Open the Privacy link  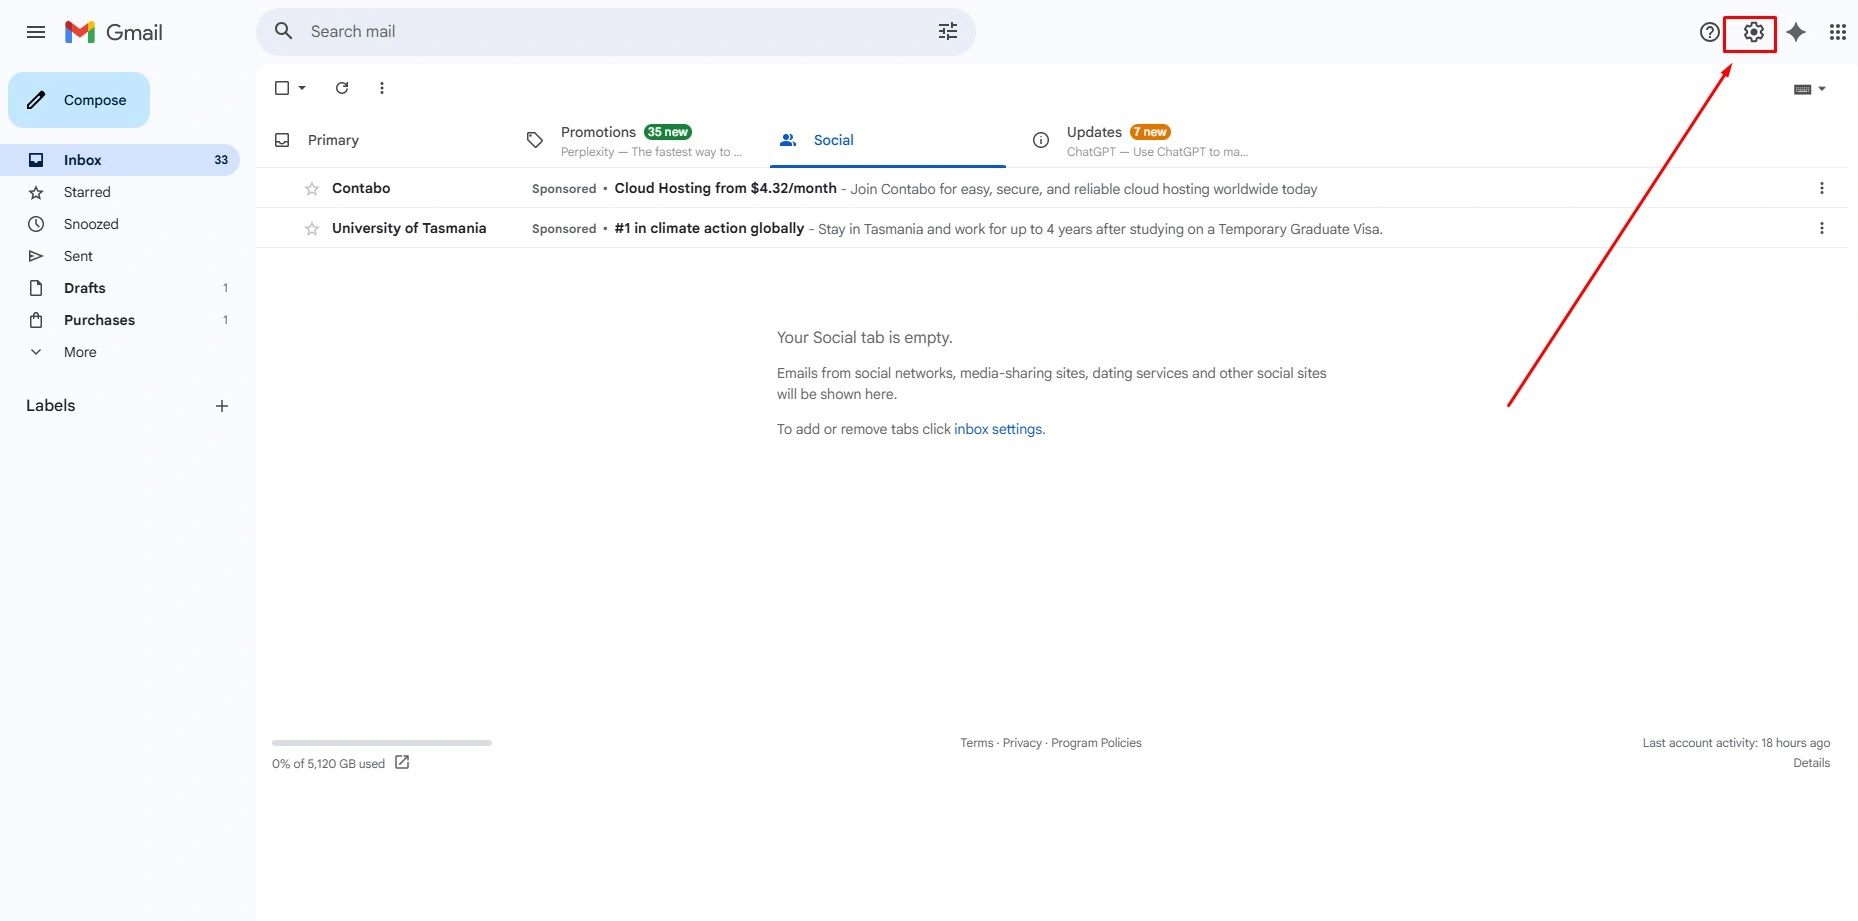pos(1022,743)
